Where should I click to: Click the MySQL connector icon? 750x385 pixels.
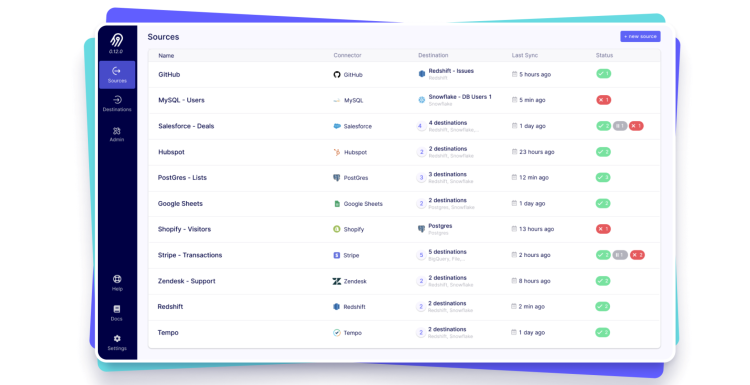(337, 100)
